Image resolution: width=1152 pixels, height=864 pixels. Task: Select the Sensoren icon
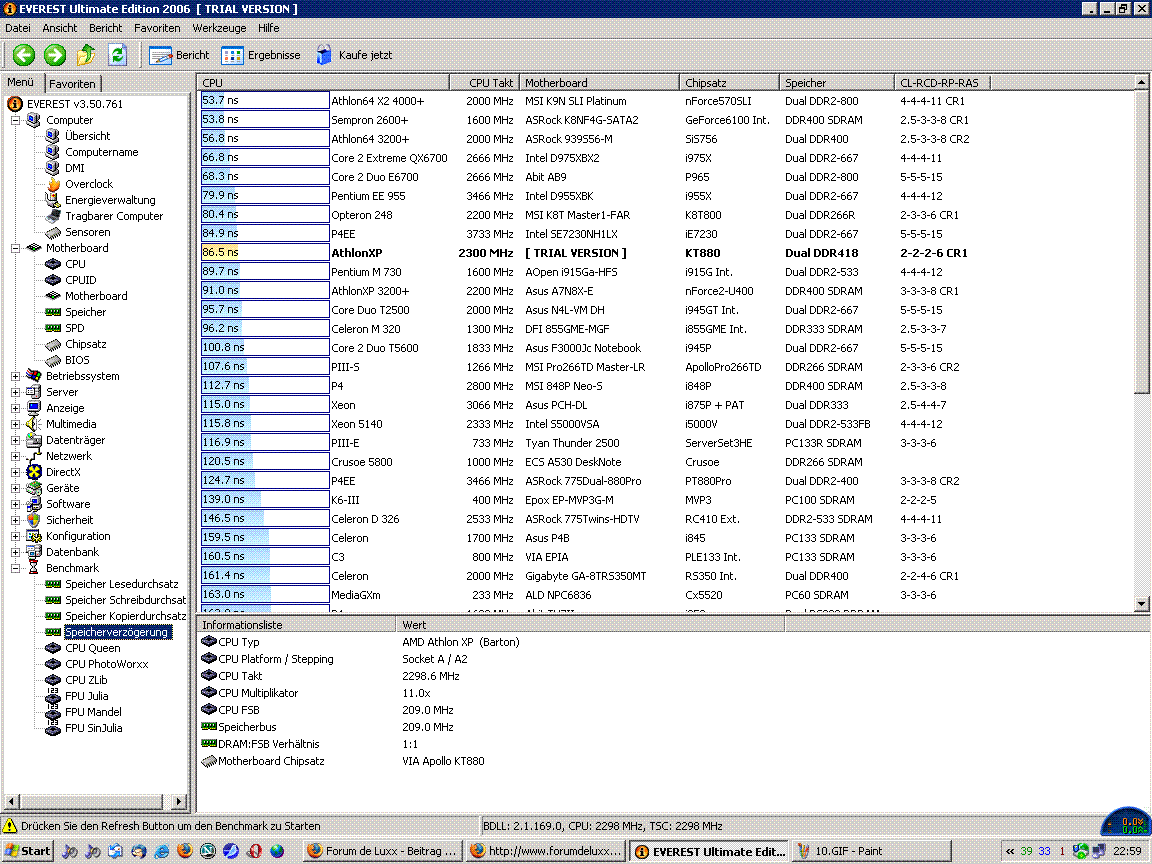[x=53, y=232]
